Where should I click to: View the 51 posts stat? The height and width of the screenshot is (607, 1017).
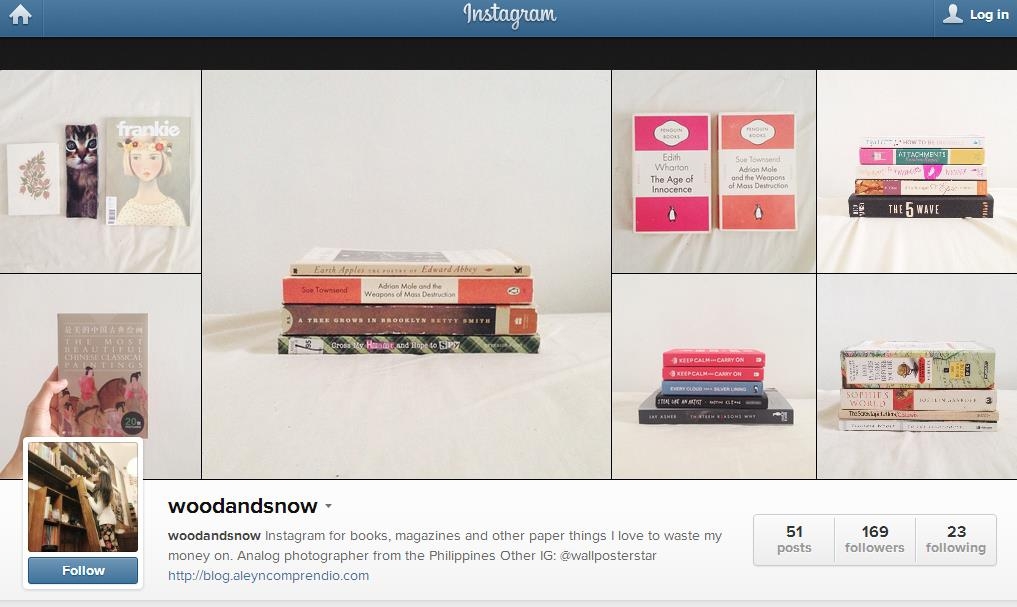point(794,540)
